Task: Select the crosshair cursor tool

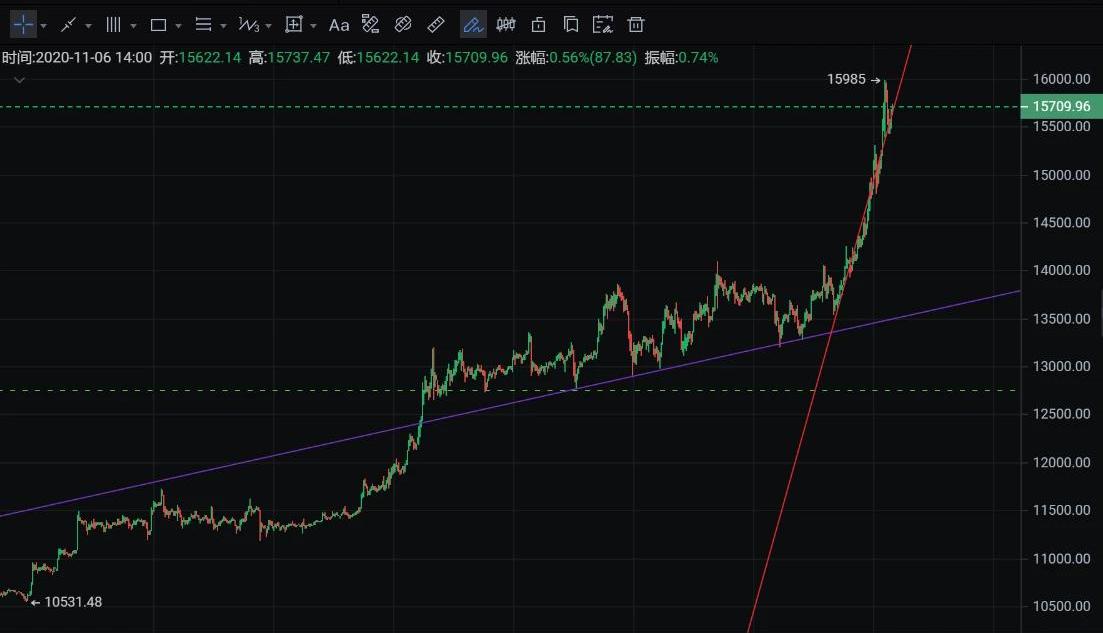Action: click(x=23, y=25)
